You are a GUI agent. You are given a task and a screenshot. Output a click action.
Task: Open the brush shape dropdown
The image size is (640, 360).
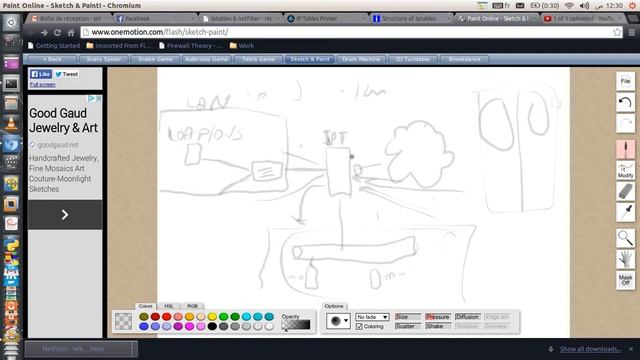(338, 321)
